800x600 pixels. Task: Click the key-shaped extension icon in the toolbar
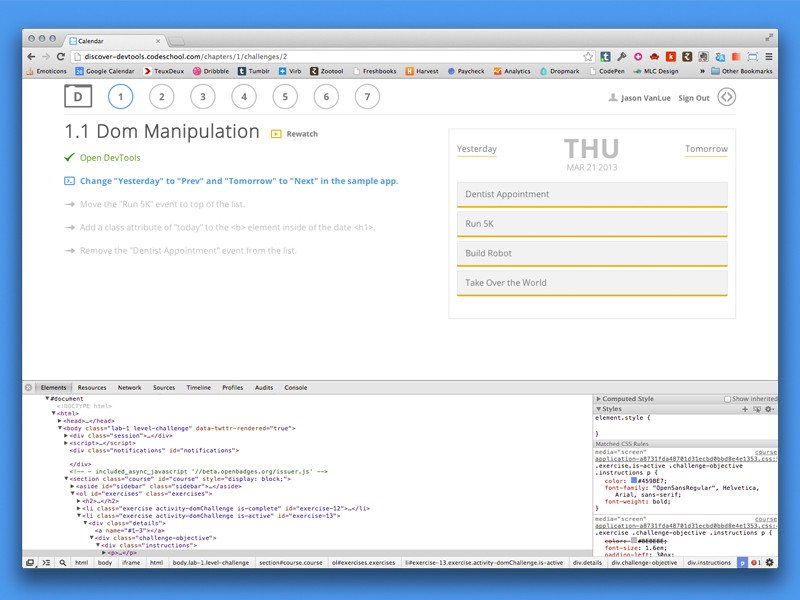click(x=621, y=57)
